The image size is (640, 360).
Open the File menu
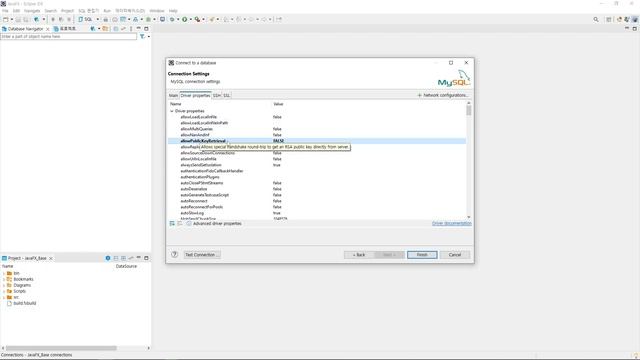5,11
